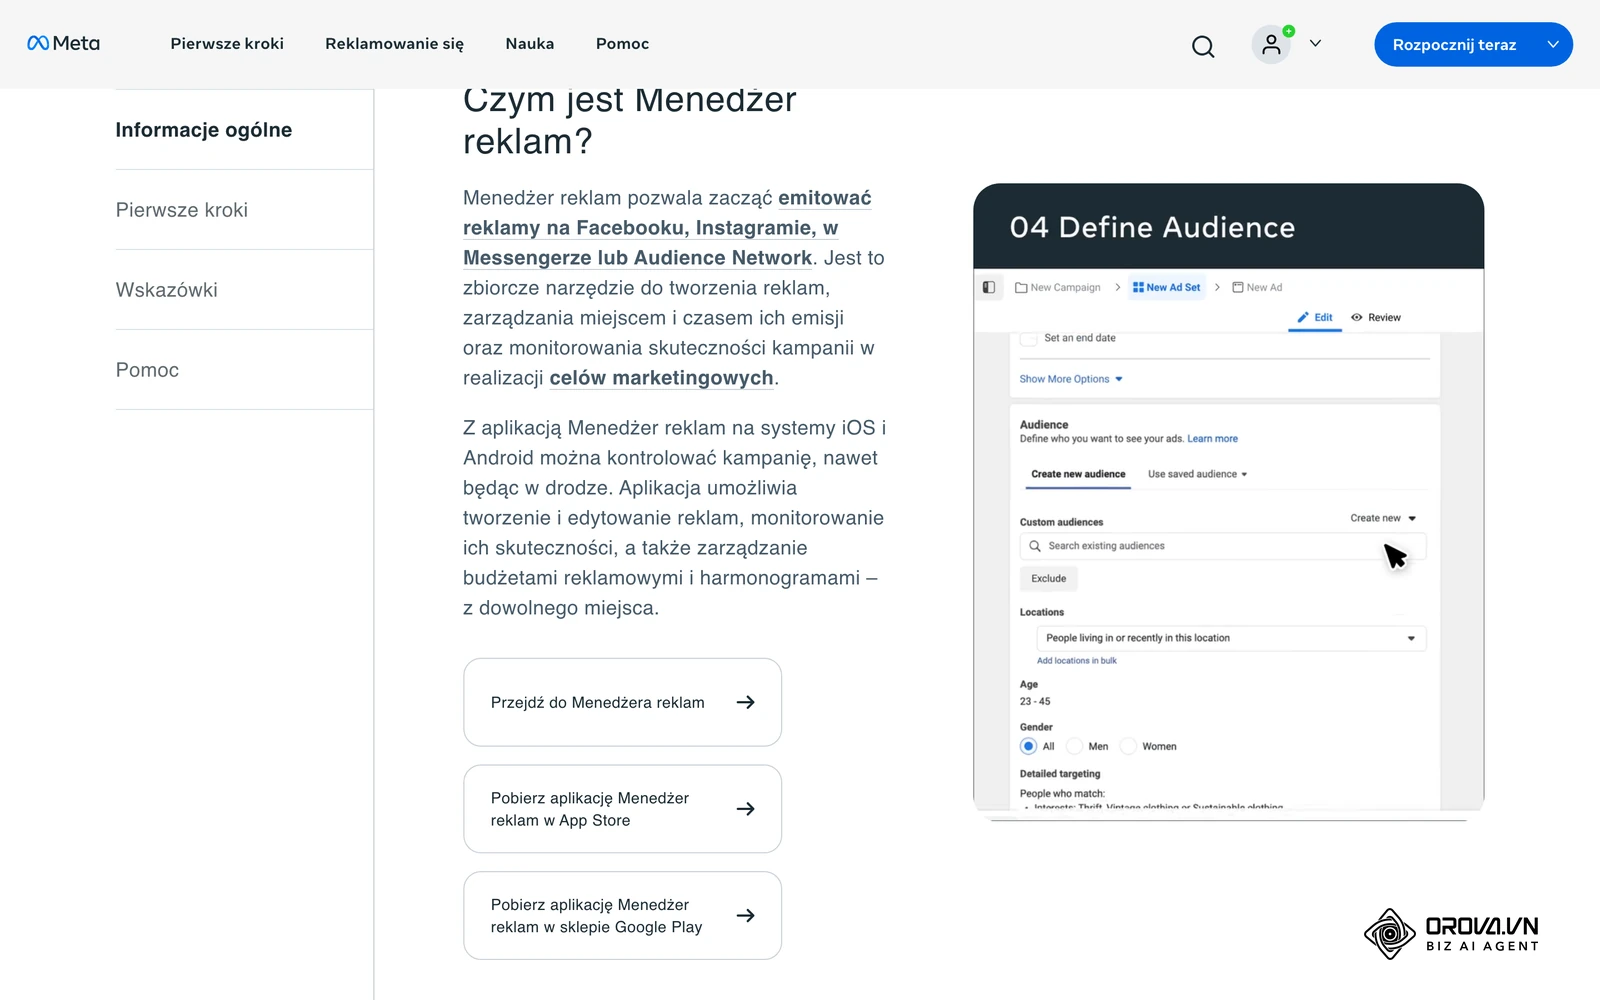This screenshot has height=1000, width=1600.
Task: Click Przejdź do Menedżera reklam button
Action: [x=622, y=702]
